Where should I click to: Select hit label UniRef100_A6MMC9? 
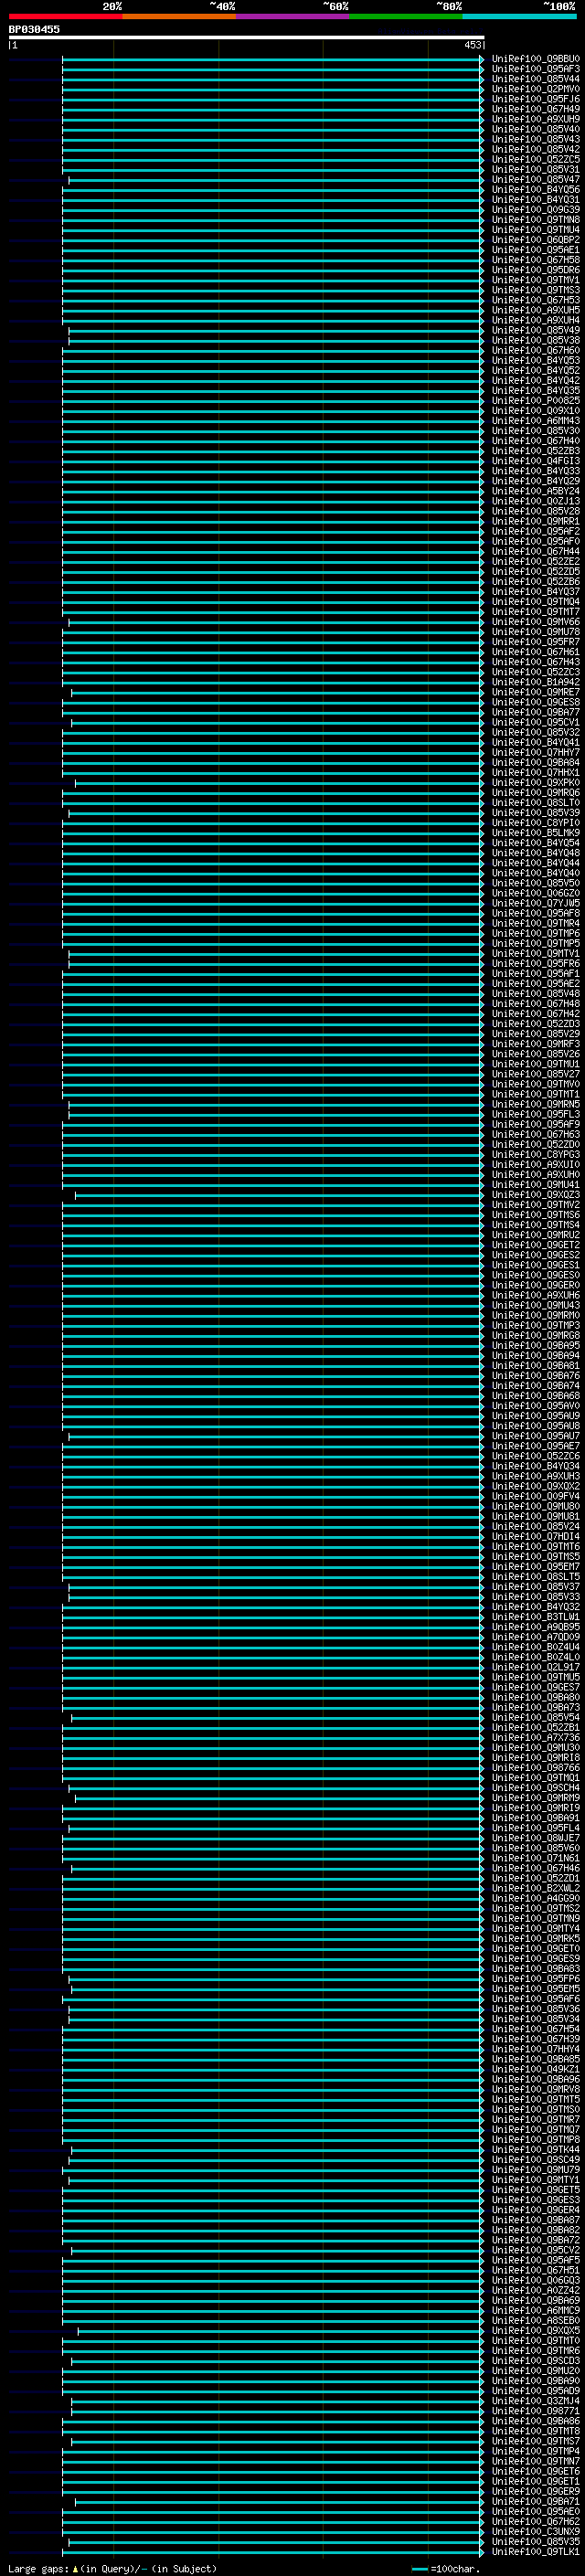click(536, 2310)
